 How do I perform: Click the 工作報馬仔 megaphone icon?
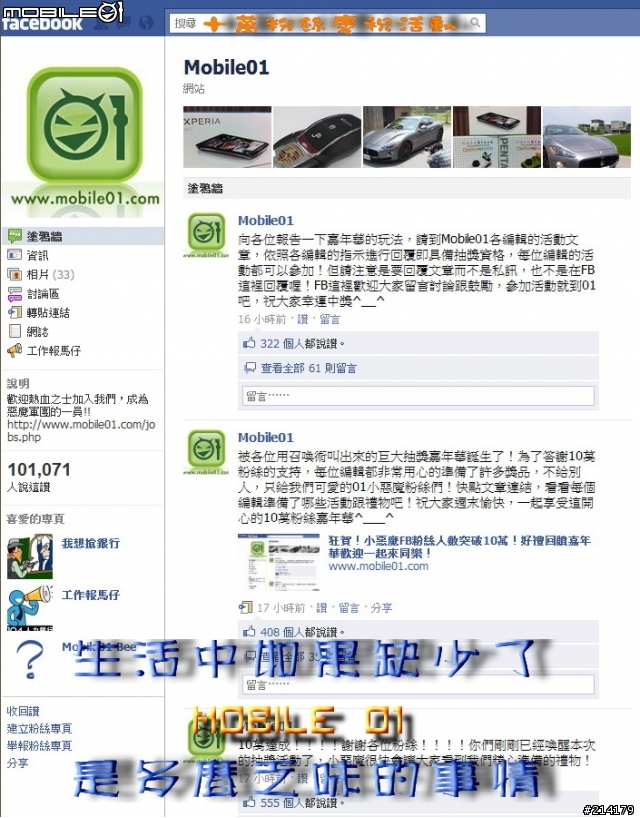pyautogui.click(x=15, y=351)
